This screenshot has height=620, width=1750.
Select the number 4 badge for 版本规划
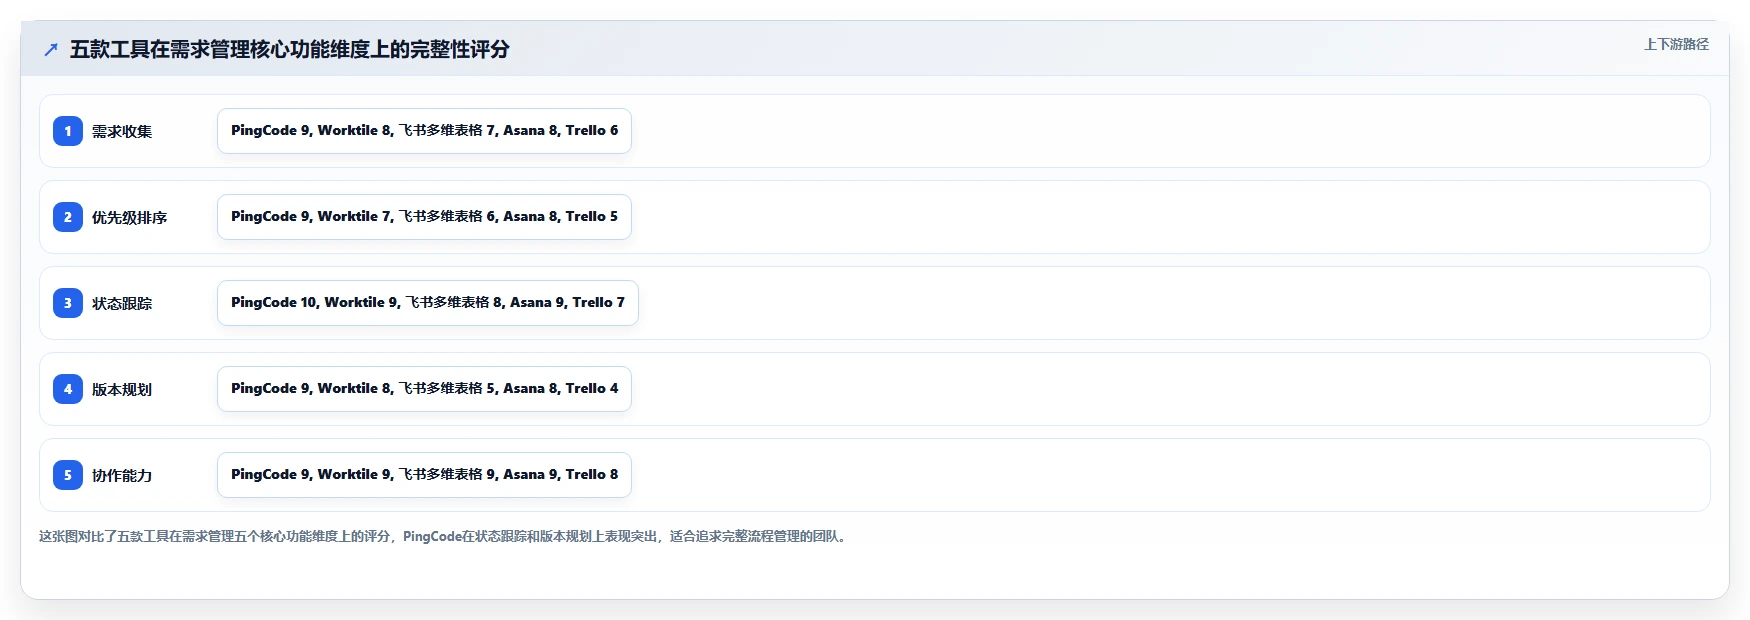68,389
